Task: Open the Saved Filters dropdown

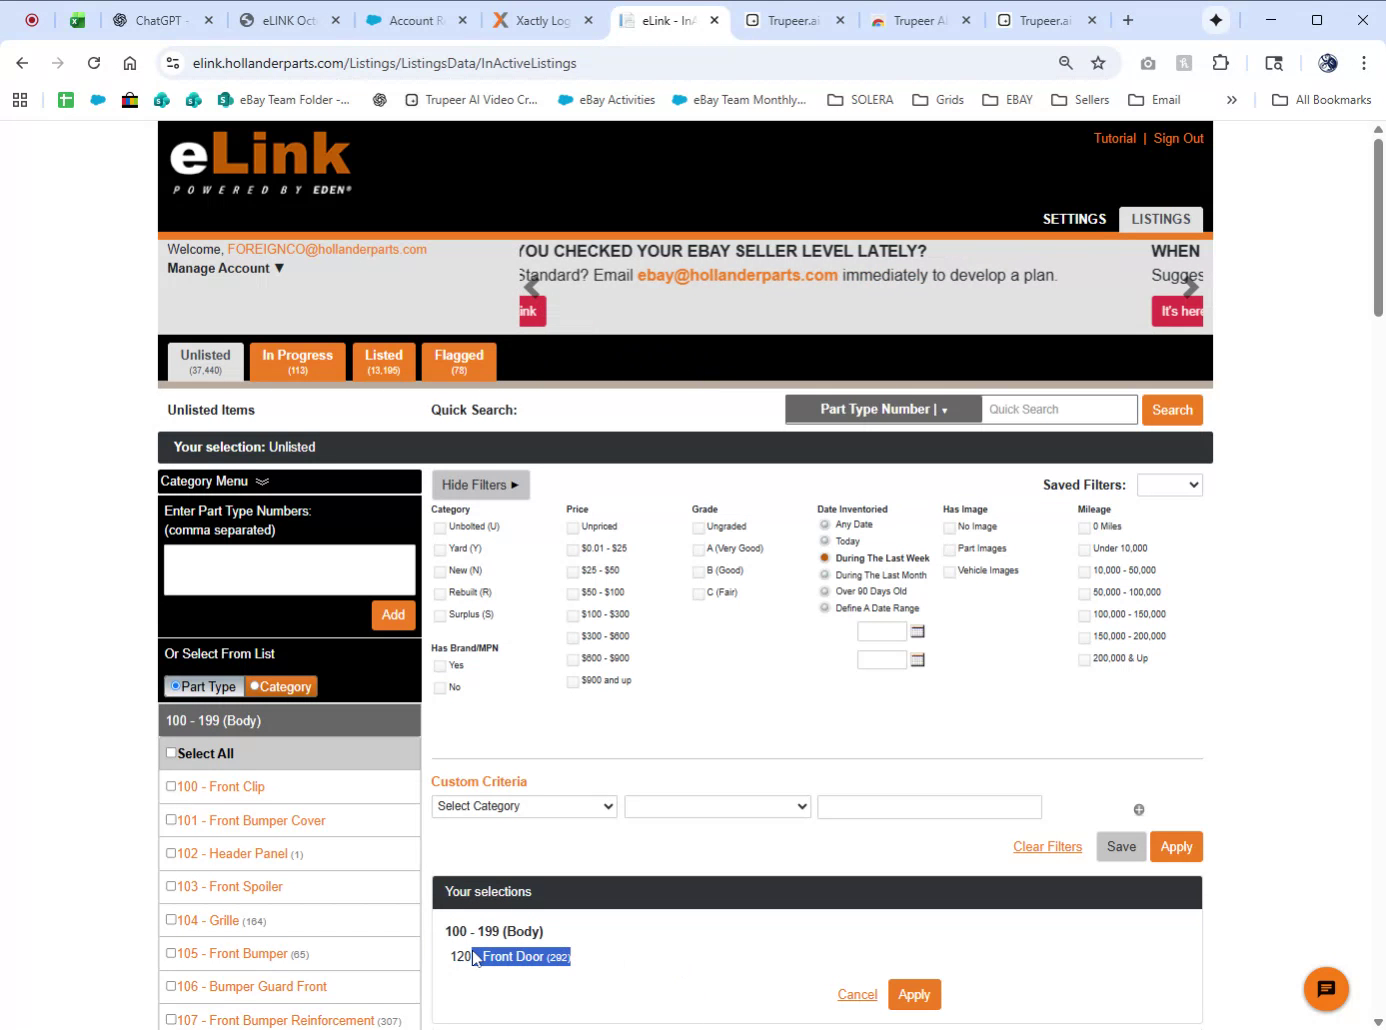Action: click(x=1170, y=485)
